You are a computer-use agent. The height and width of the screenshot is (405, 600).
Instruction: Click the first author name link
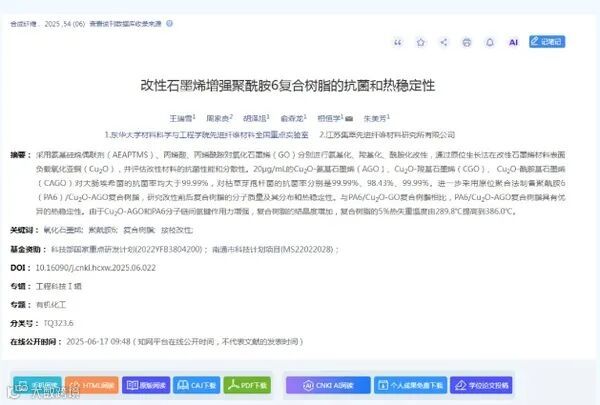pos(181,118)
